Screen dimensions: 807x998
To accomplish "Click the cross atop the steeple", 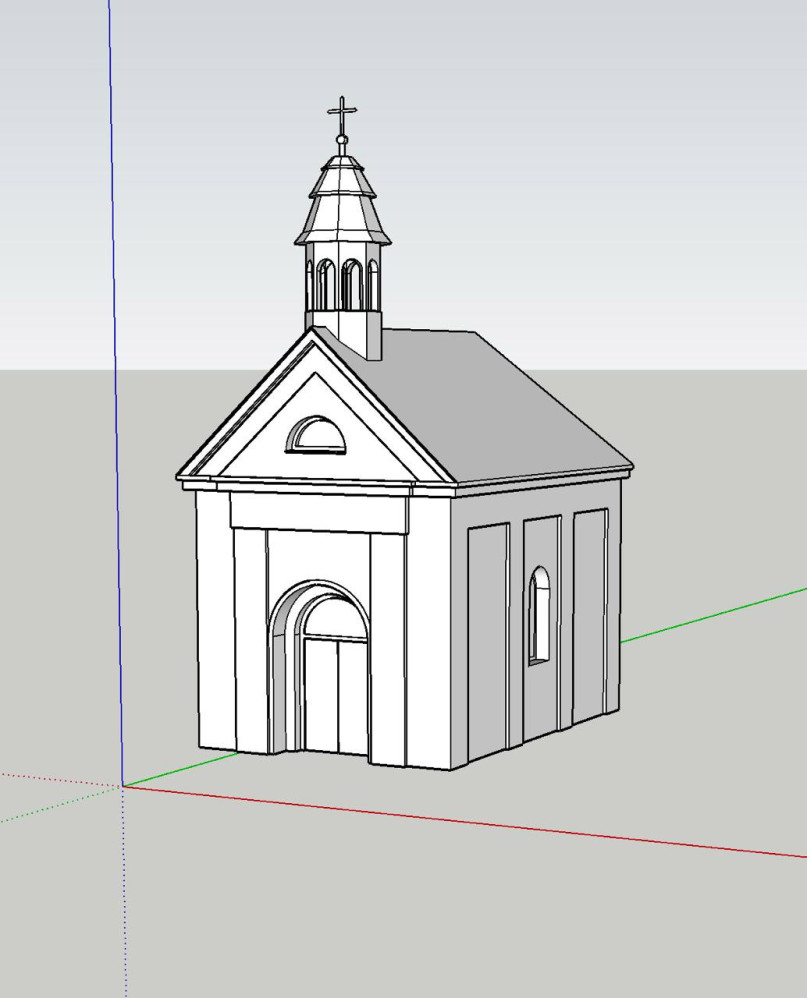I will pyautogui.click(x=342, y=115).
